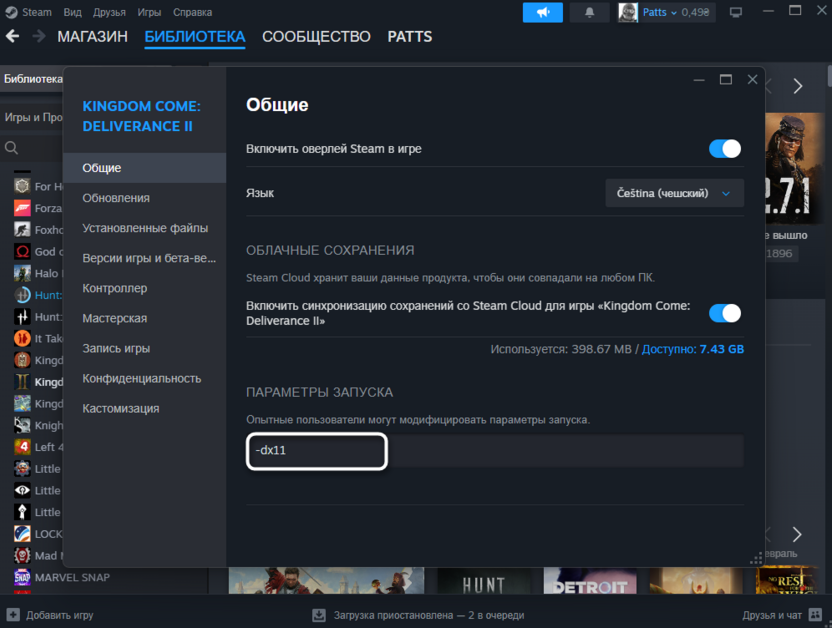Select the Halo game icon in the list
This screenshot has height=628, width=832.
22,273
